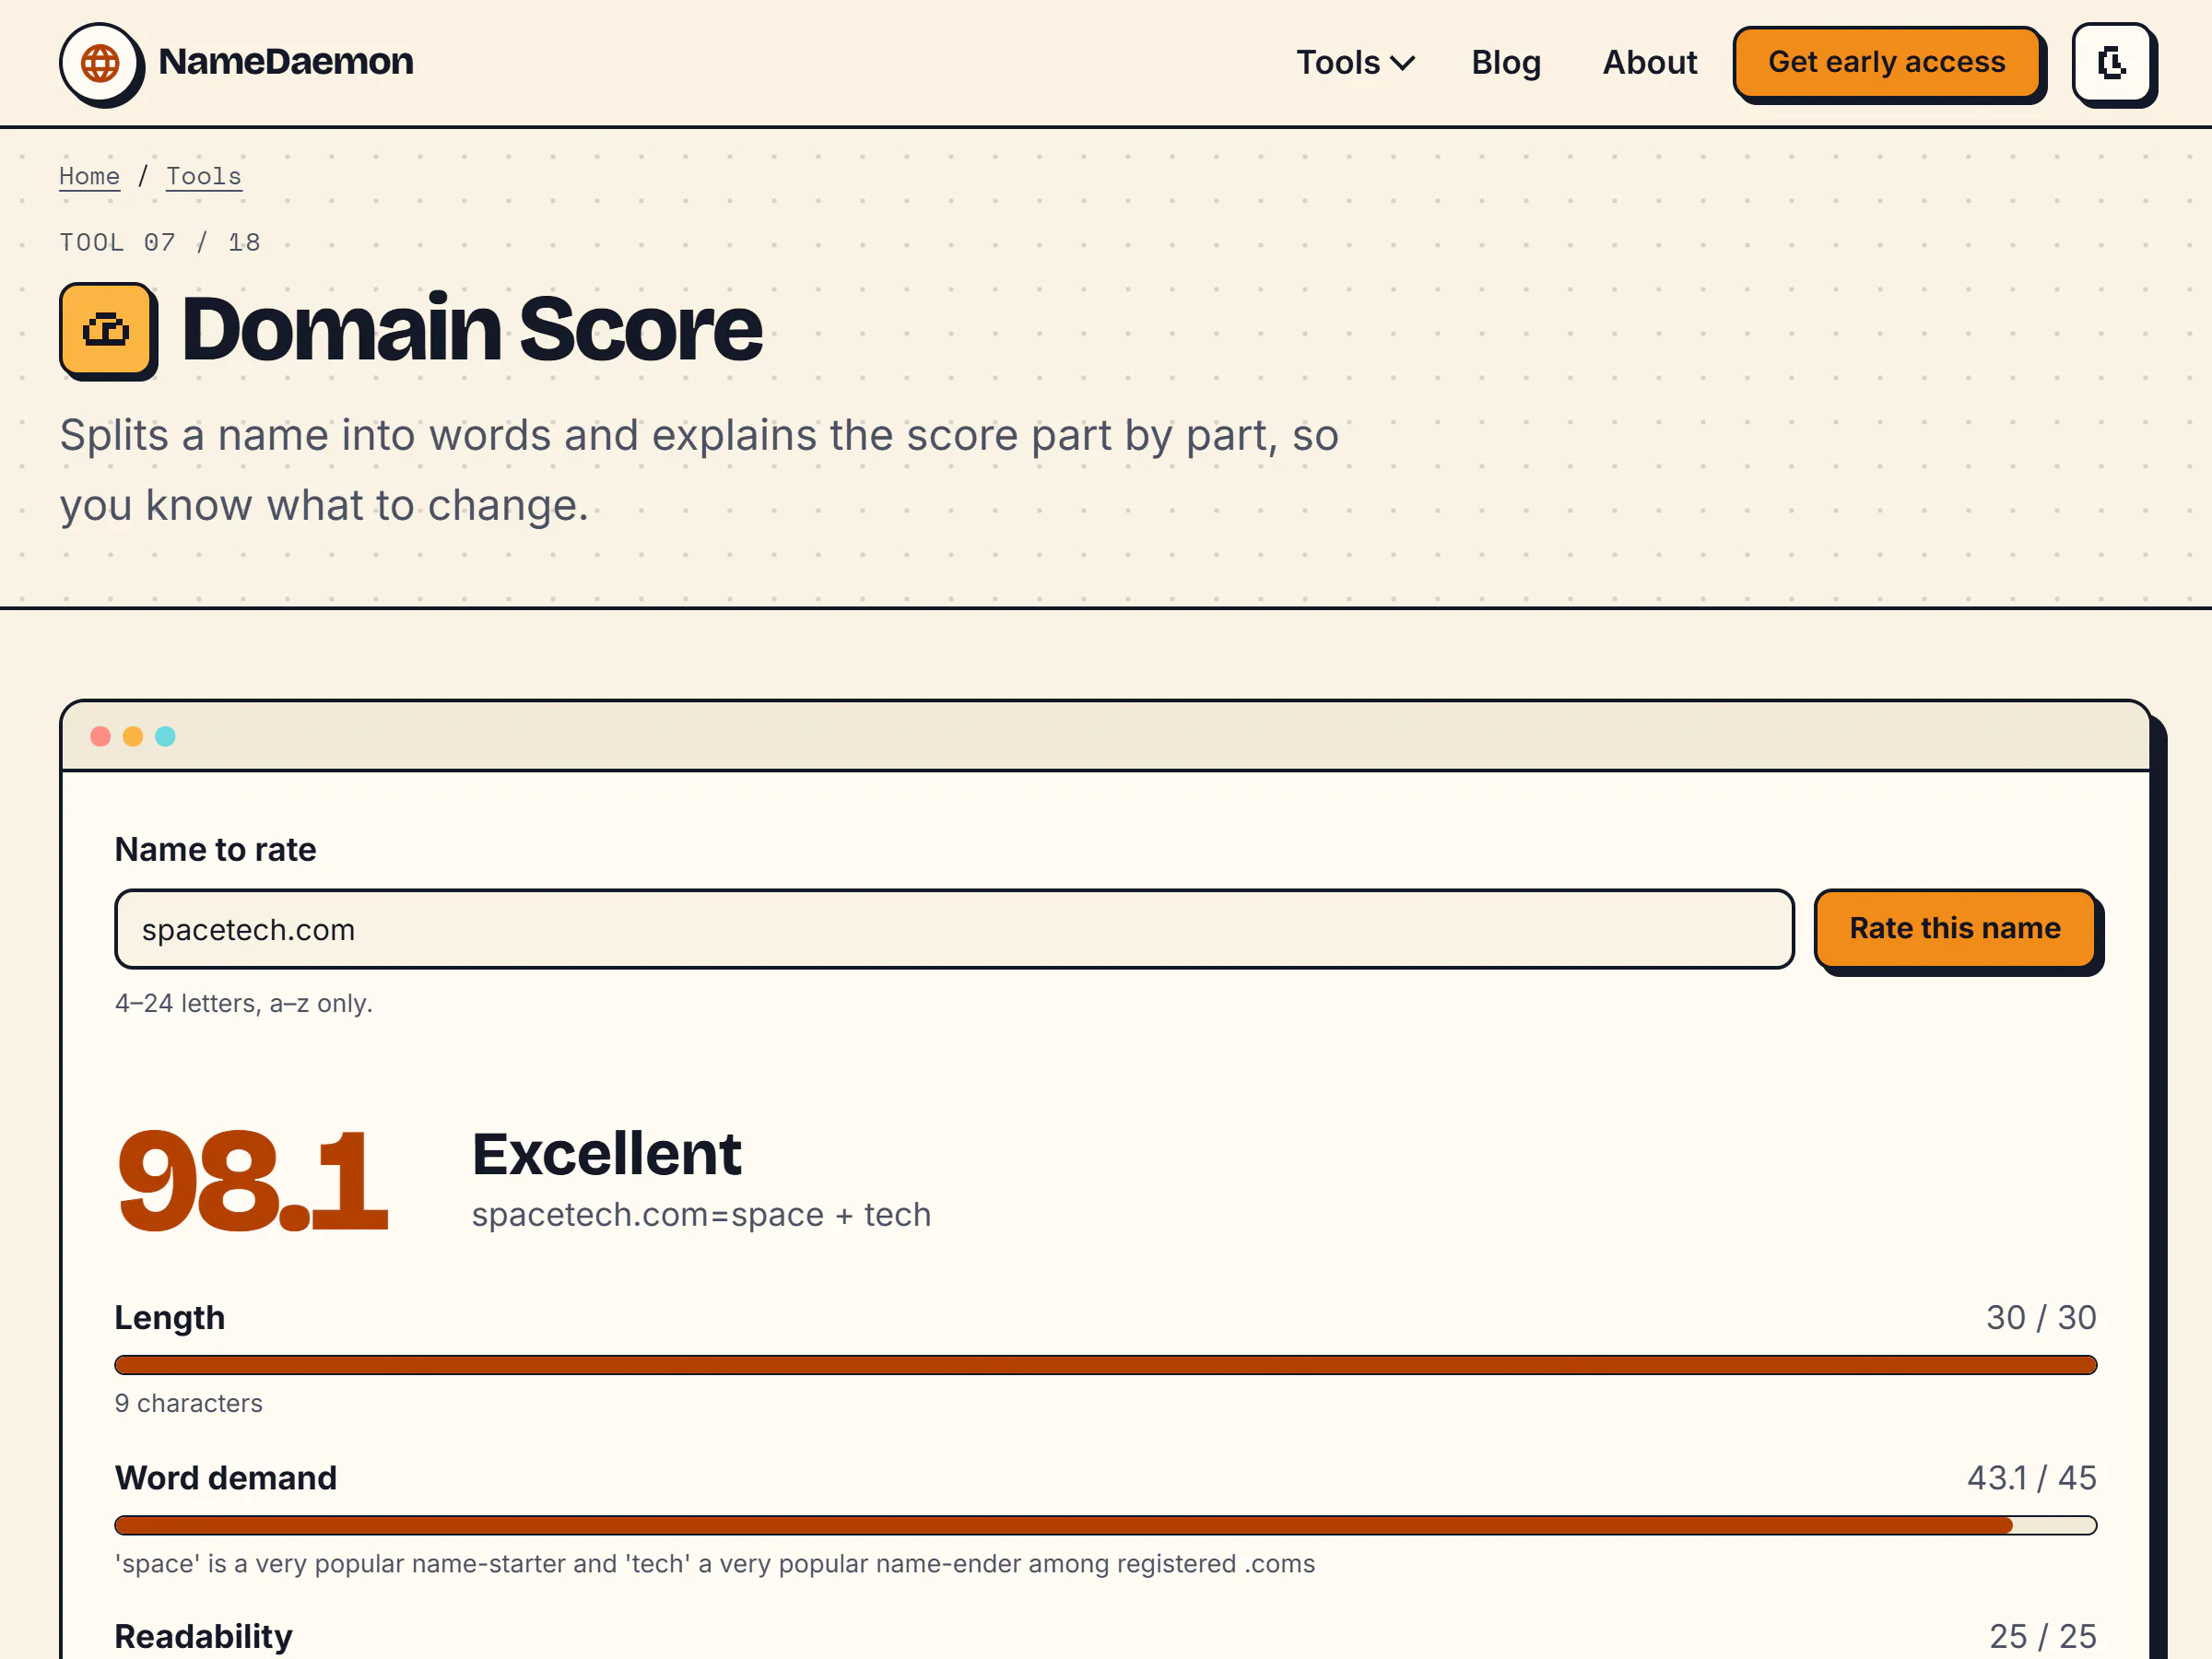
Task: Click the '9 characters' note
Action: [x=189, y=1403]
